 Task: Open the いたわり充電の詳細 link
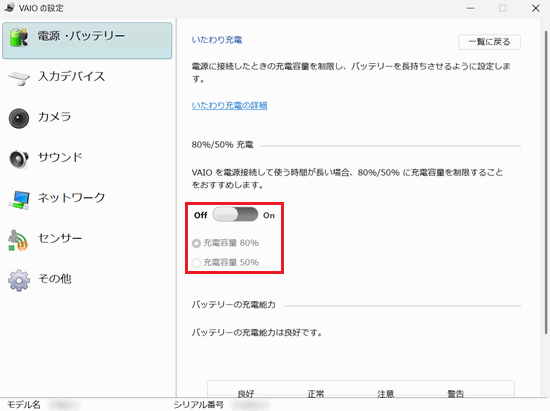tap(229, 106)
